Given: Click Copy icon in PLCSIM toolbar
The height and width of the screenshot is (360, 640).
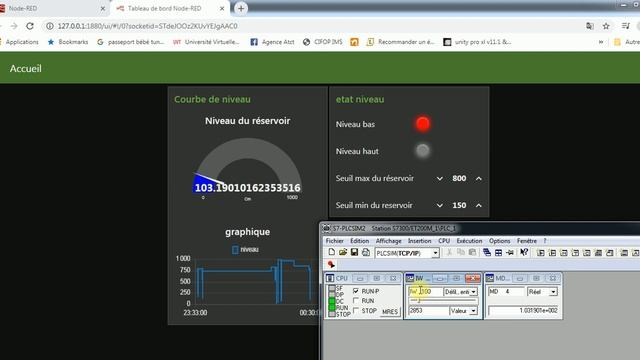Looking at the screenshot, I should pyautogui.click(x=461, y=253).
